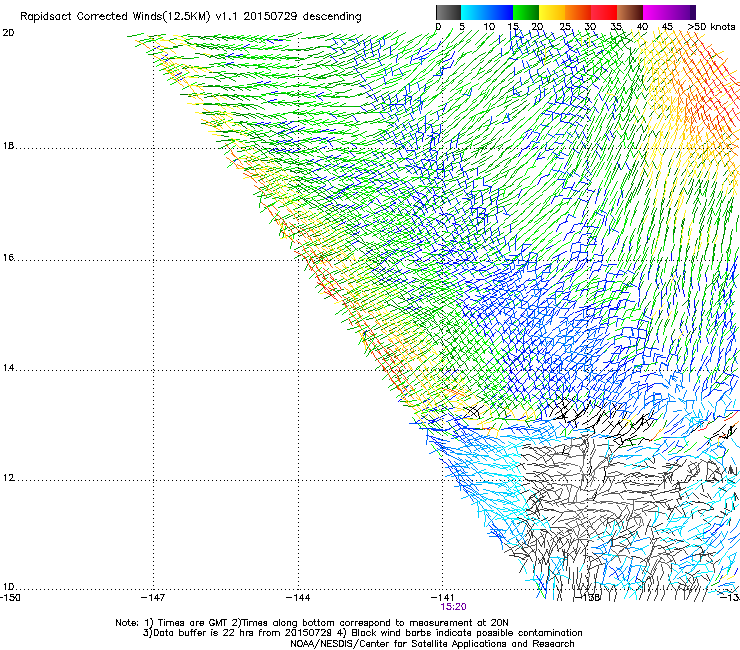Screen dimensions: 740x650
Task: Click the longitude label -141
Action: coord(443,598)
